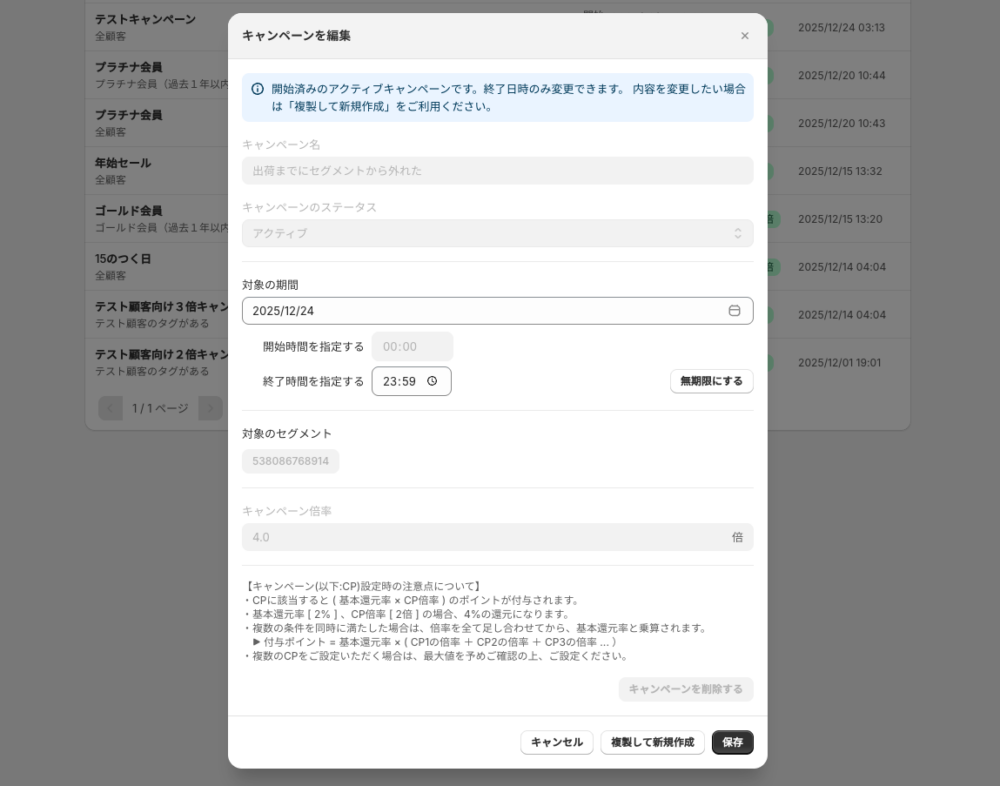
Task: Open the 年始セール campaign row
Action: (x=150, y=171)
